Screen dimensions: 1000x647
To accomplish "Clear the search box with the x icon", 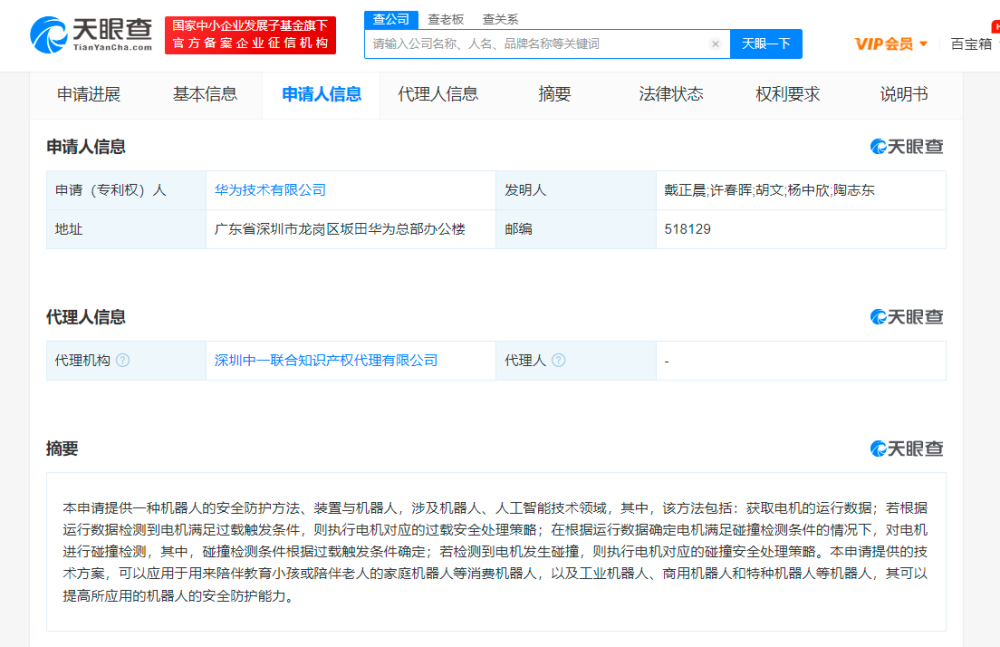I will pyautogui.click(x=715, y=44).
